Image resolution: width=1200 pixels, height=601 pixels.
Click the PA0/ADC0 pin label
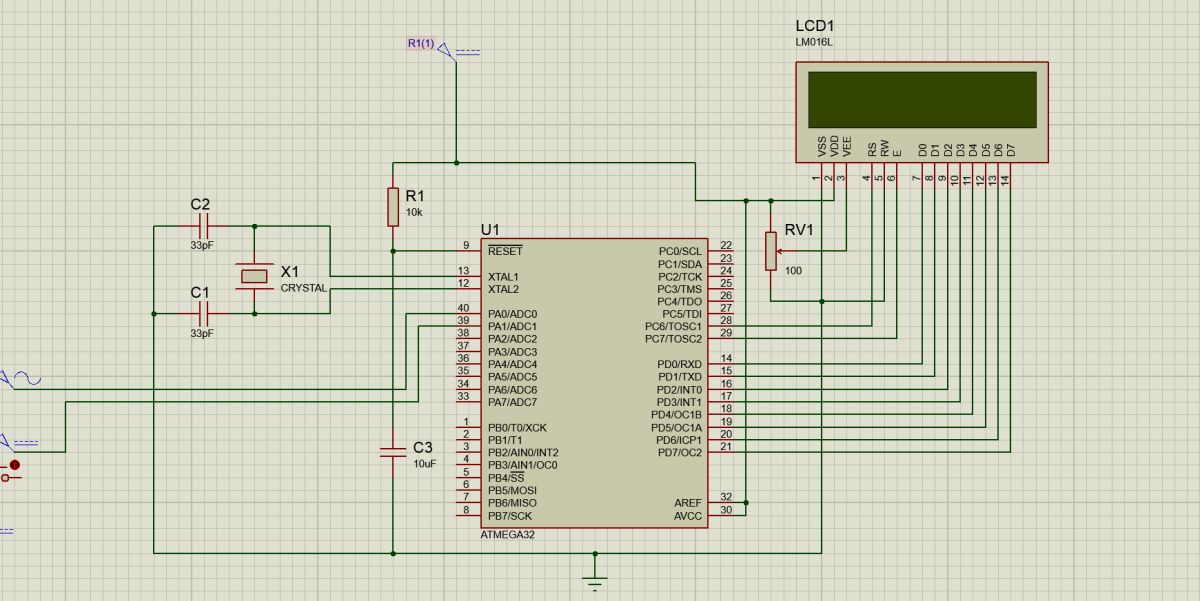tap(512, 314)
